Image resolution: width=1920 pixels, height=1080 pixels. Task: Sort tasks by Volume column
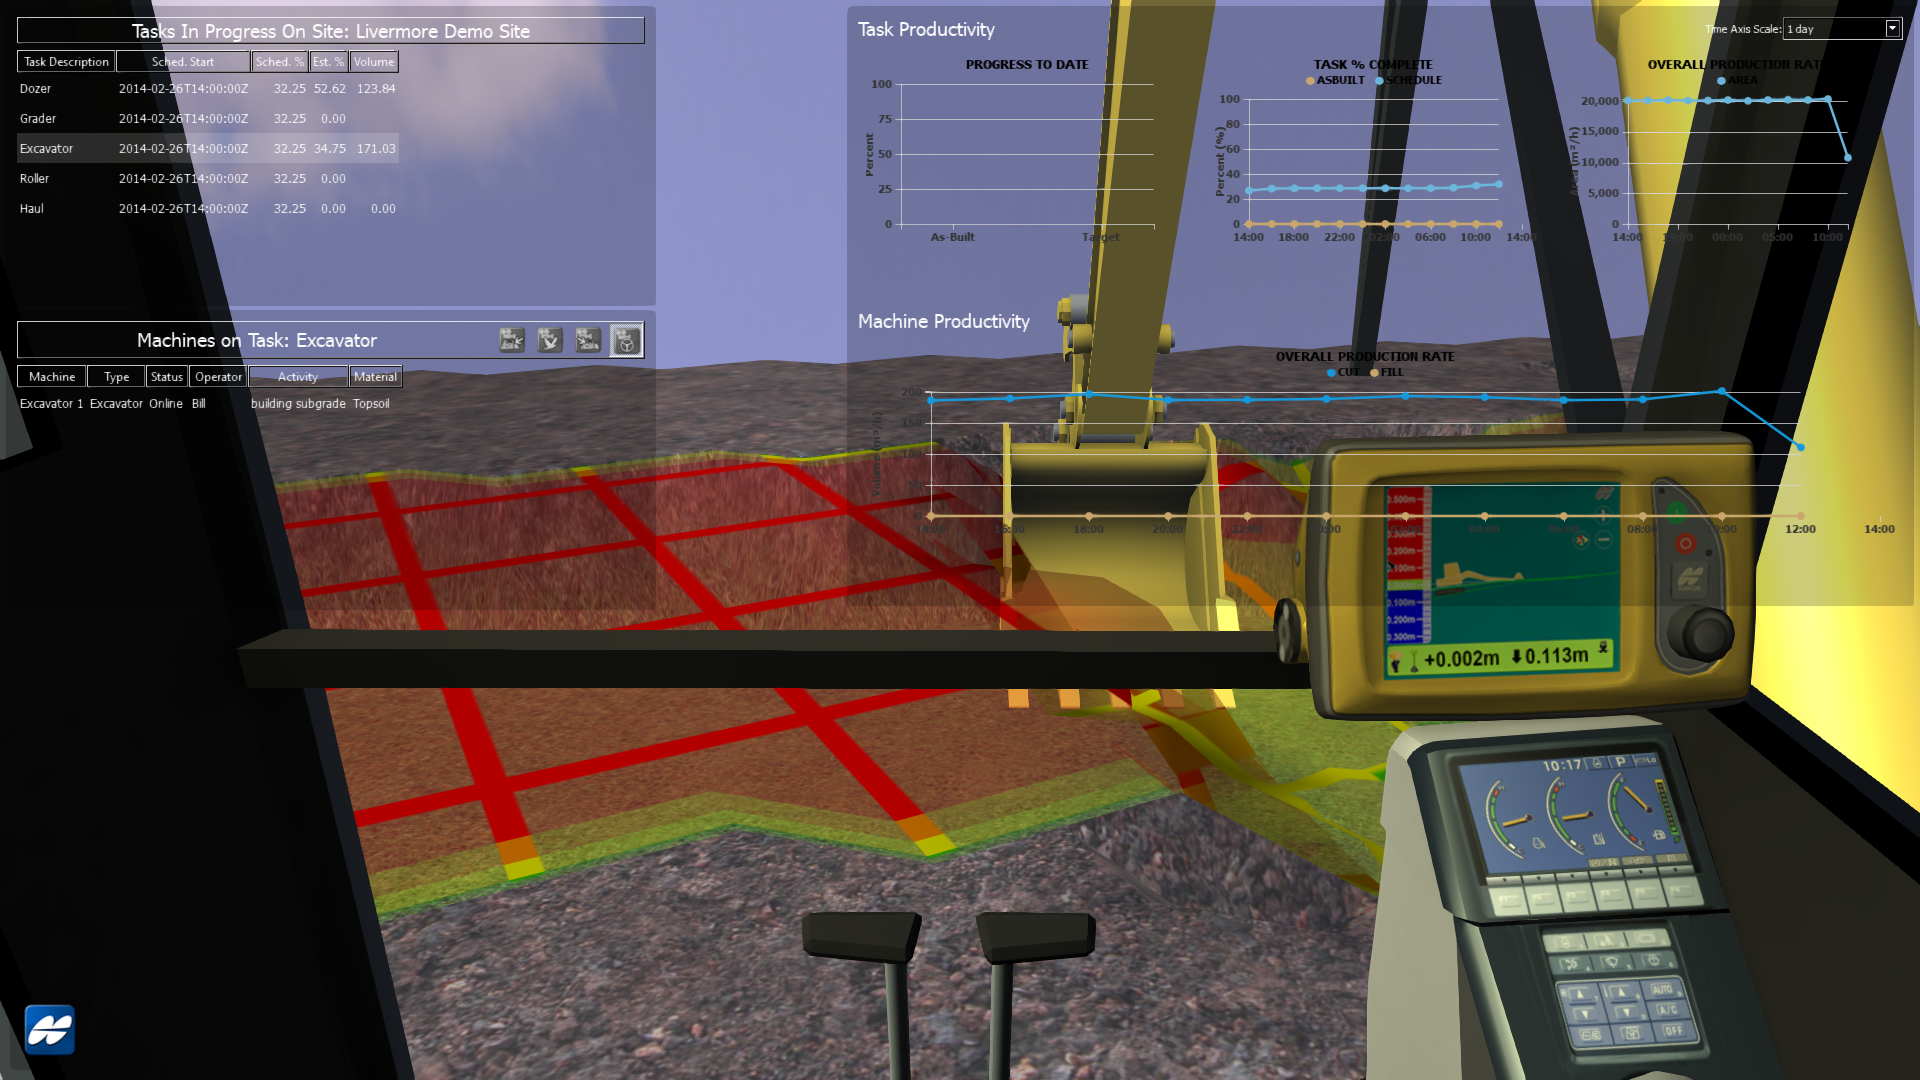coord(374,62)
